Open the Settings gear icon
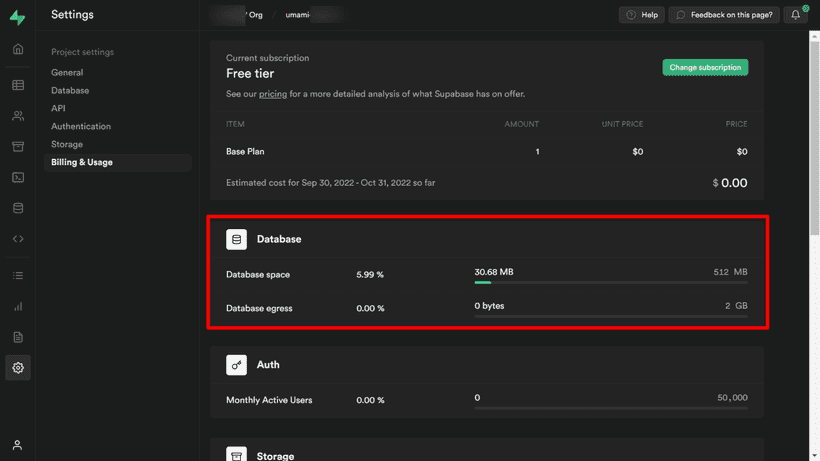820x461 pixels. click(x=18, y=368)
